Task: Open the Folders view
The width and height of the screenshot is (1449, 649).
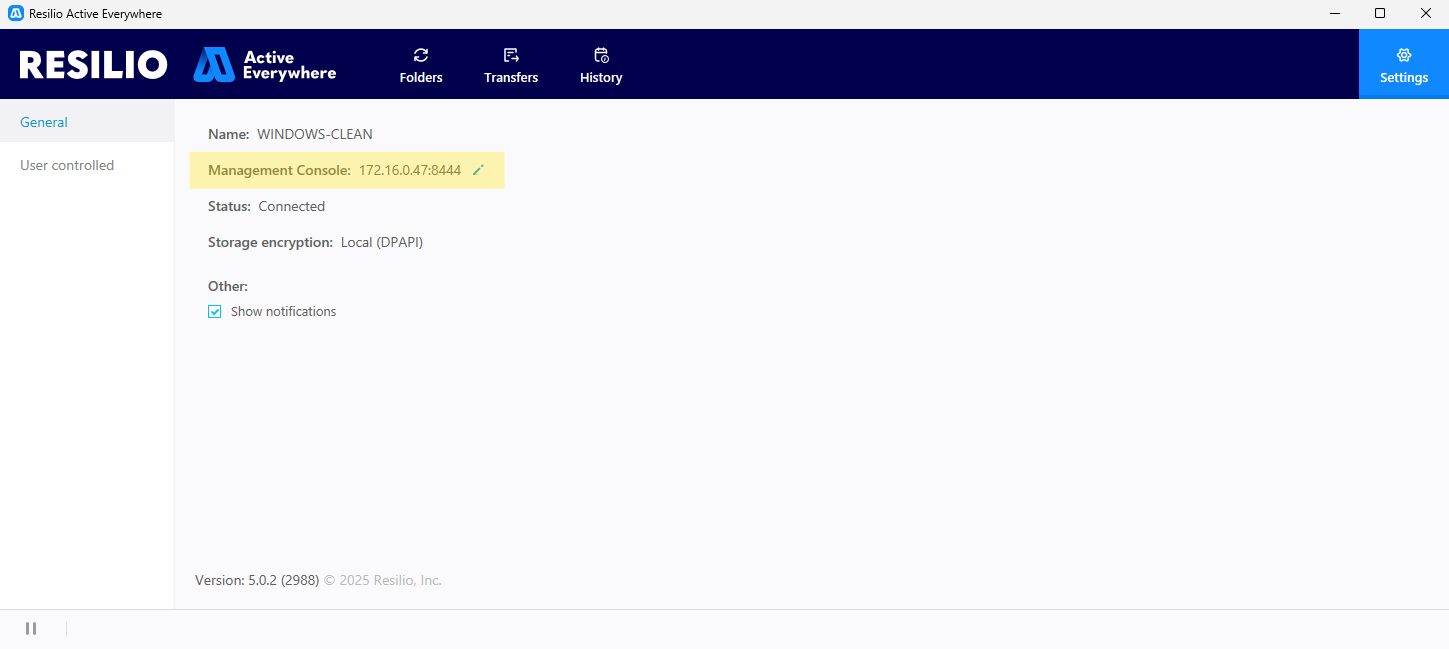Action: coord(421,65)
